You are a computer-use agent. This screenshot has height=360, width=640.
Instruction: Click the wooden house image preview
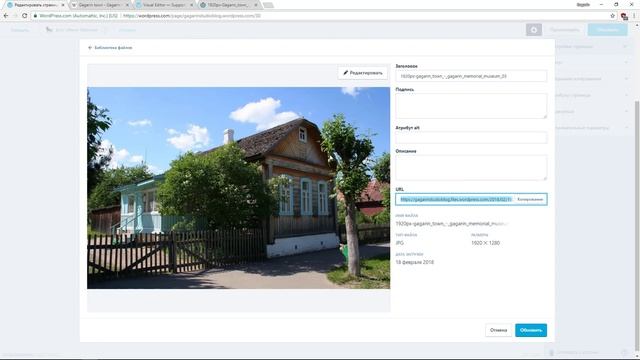(238, 188)
